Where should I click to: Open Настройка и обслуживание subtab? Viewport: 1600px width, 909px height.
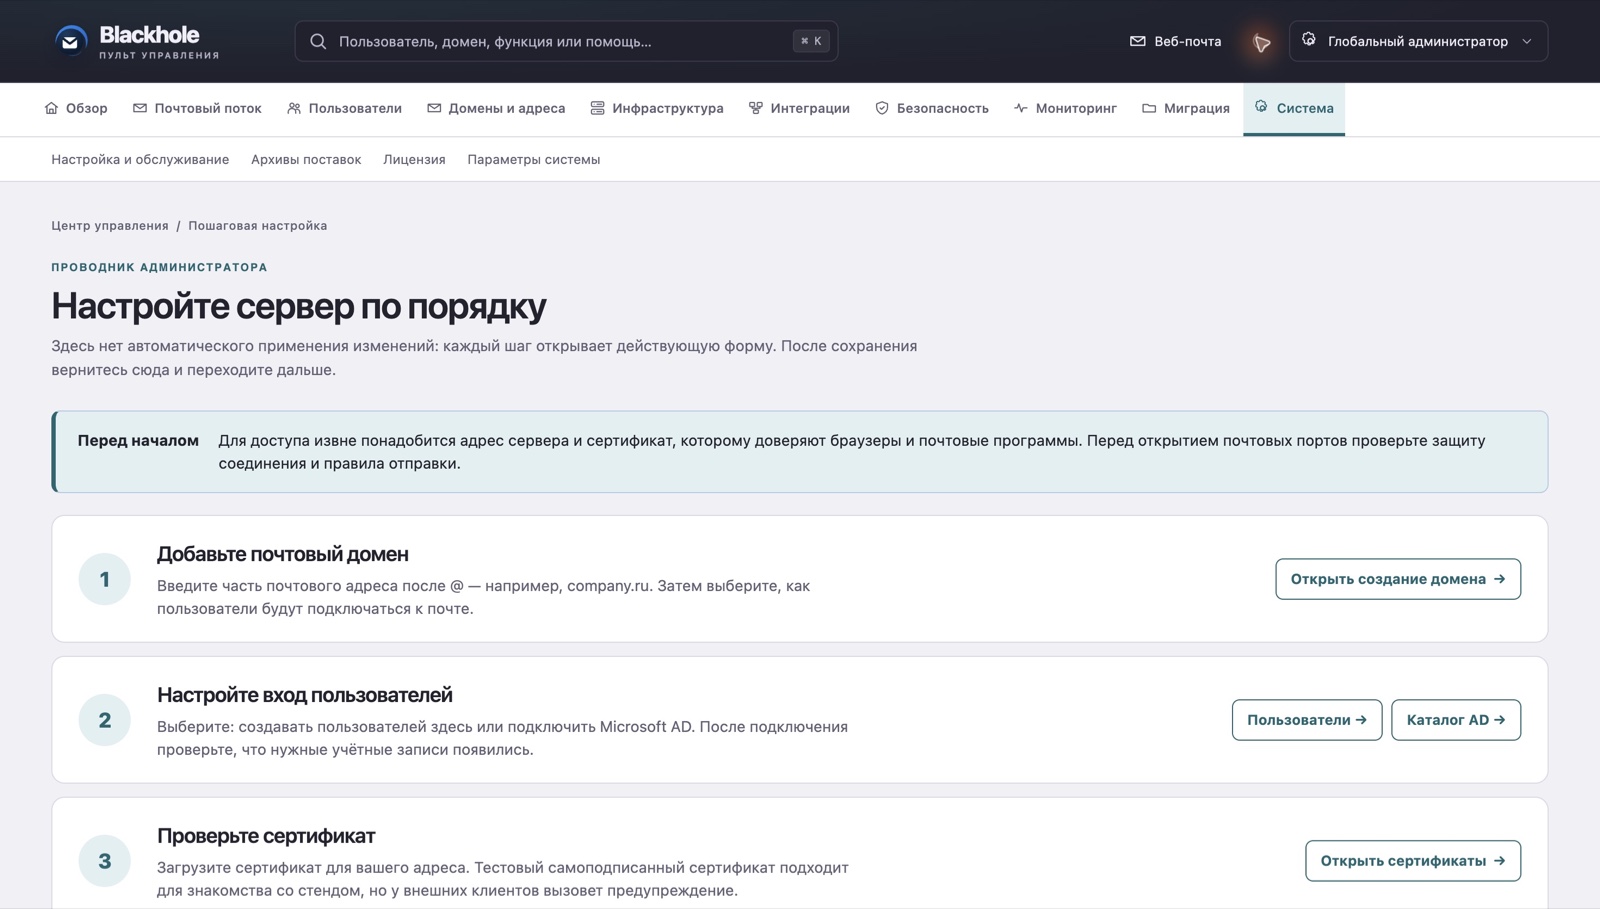coord(140,159)
